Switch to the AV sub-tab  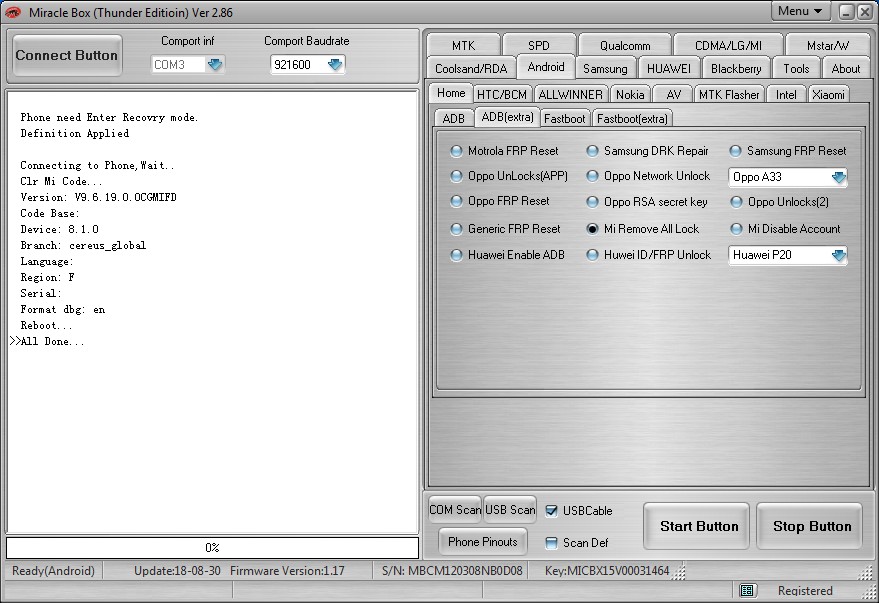click(673, 95)
